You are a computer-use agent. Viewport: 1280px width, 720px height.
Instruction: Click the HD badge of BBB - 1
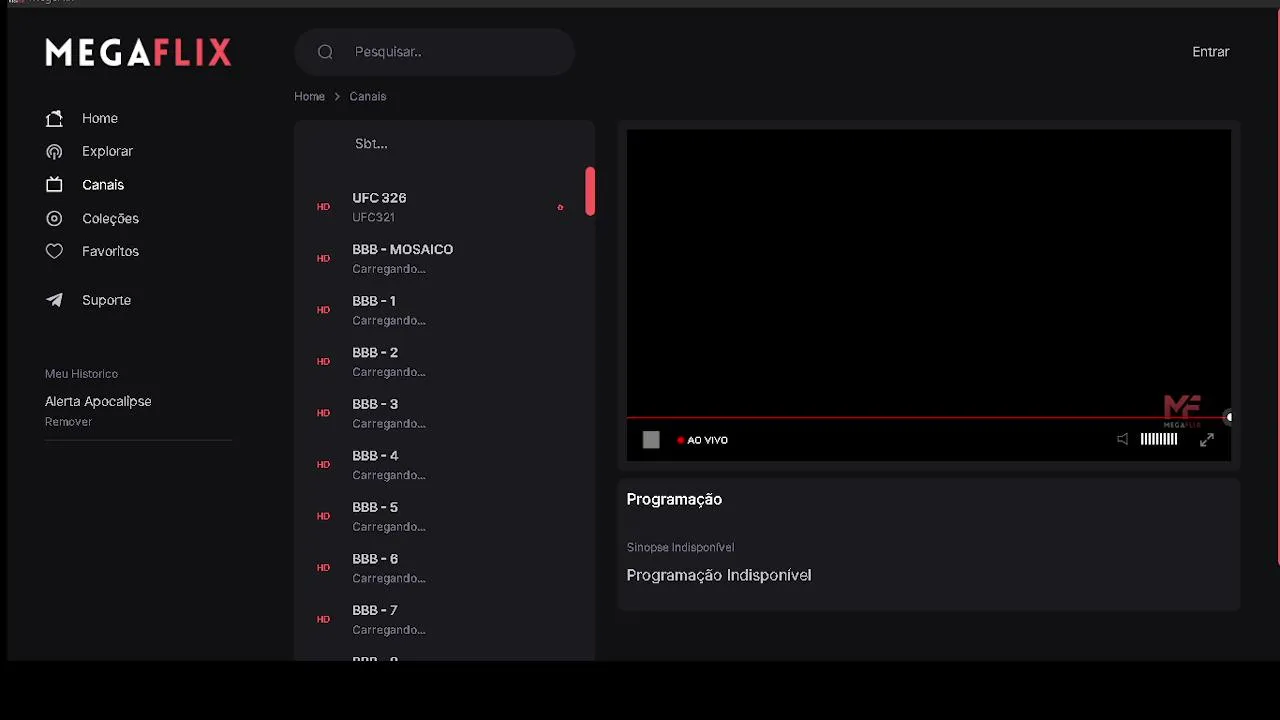click(x=323, y=310)
